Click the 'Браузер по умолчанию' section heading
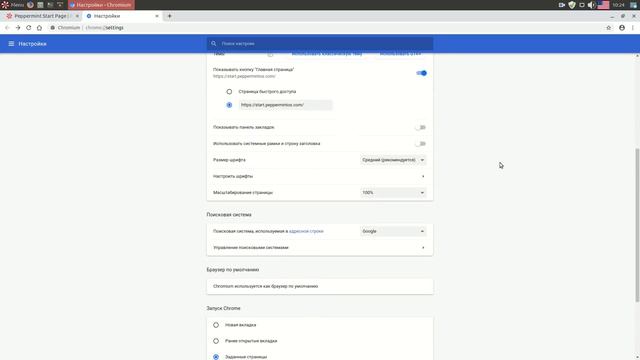 (233, 270)
